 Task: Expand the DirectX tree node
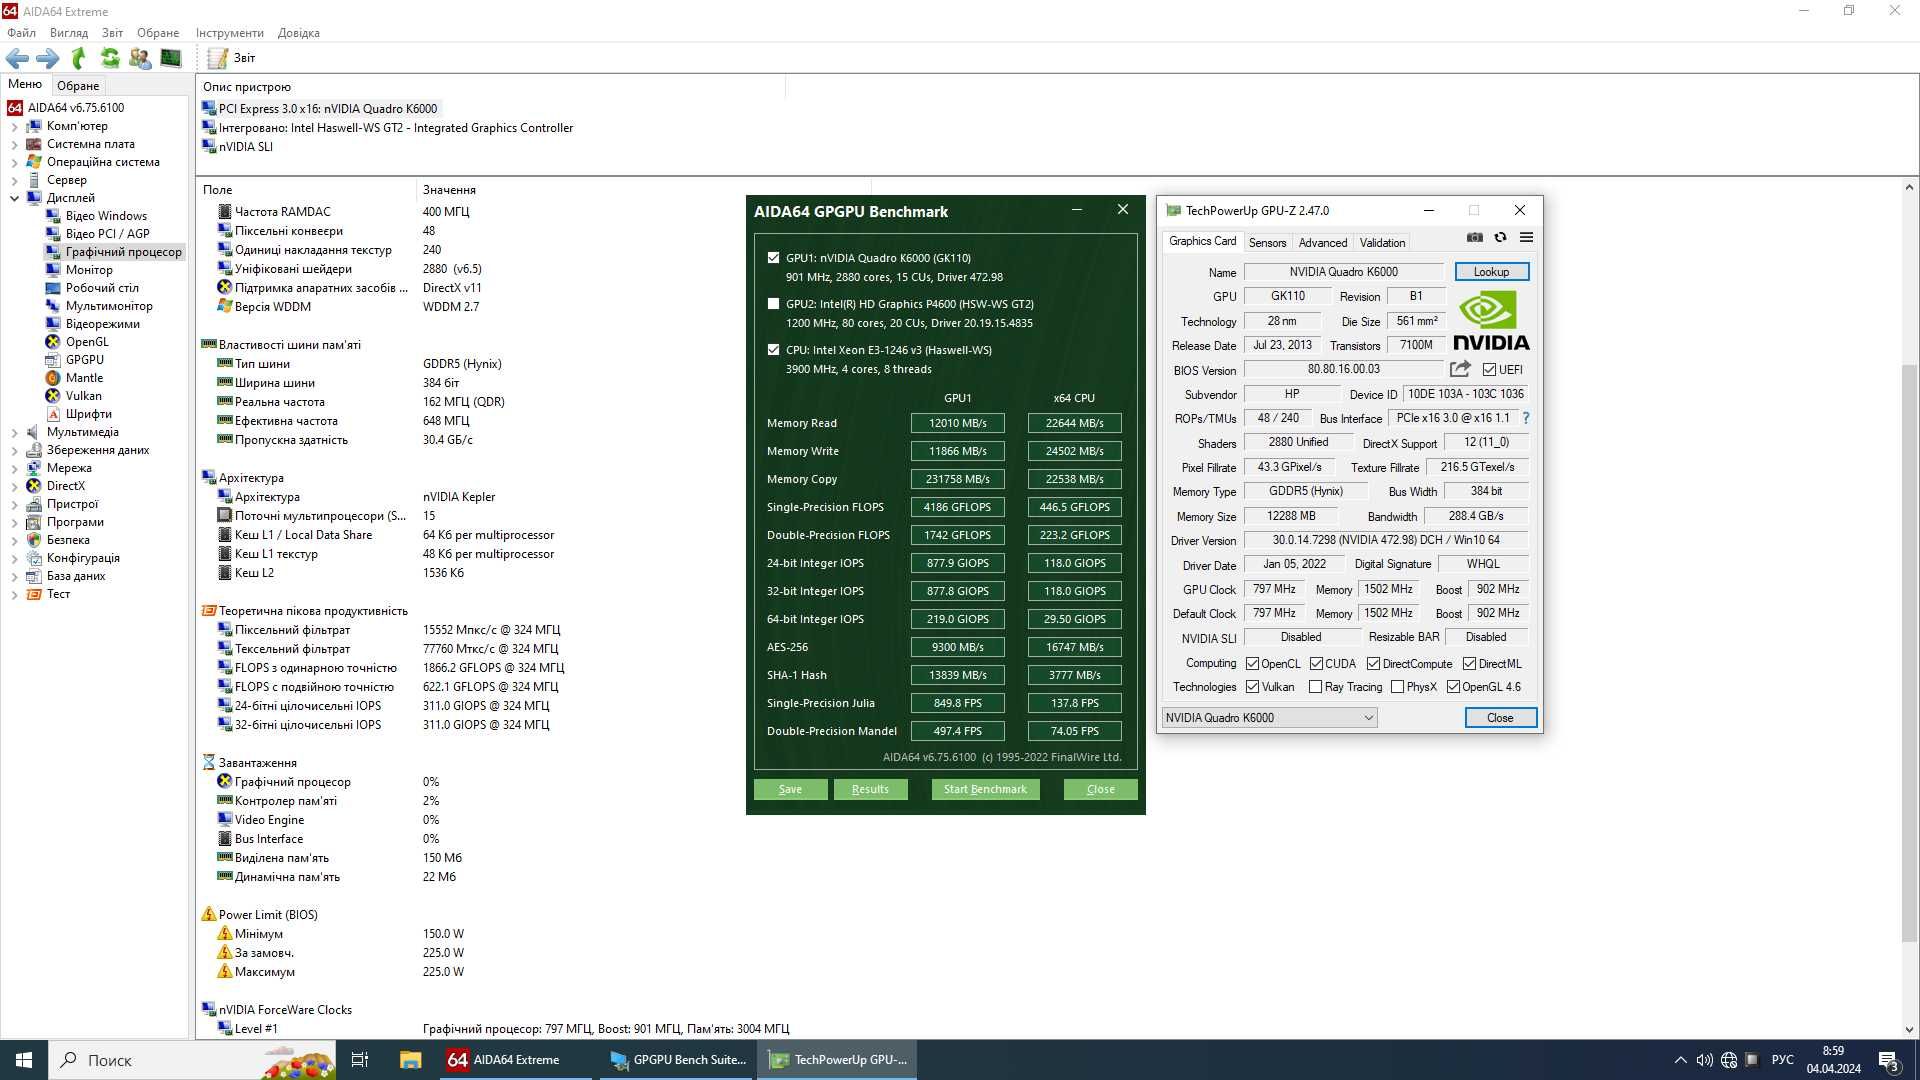[x=14, y=487]
